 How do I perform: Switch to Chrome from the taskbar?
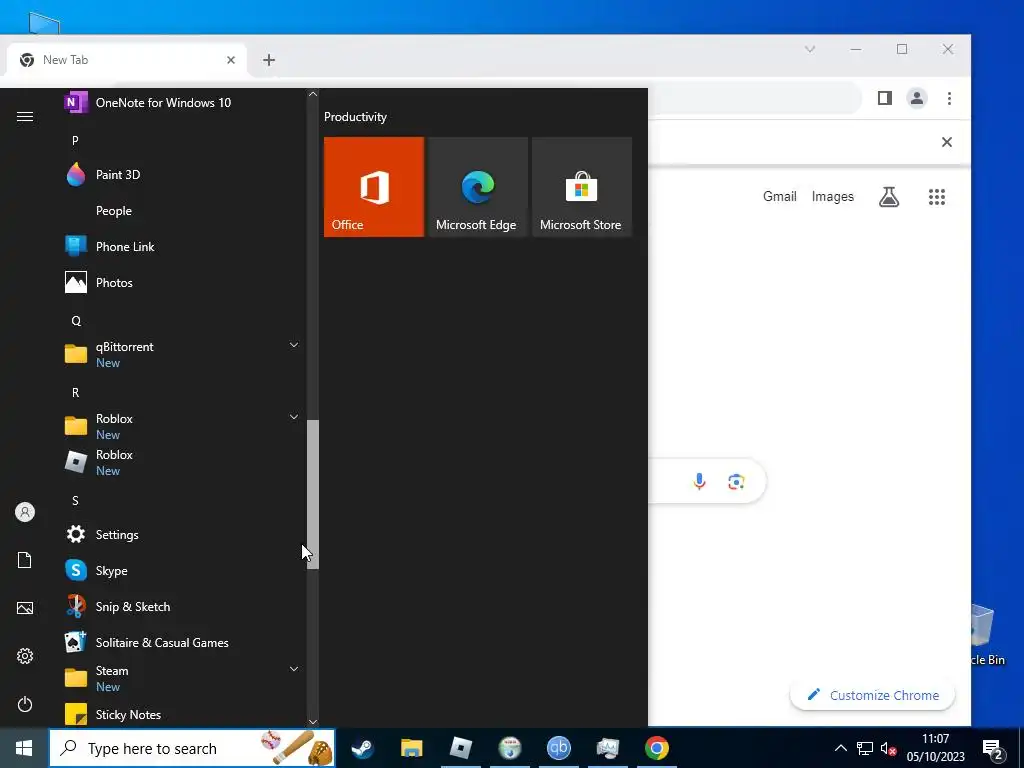(x=656, y=748)
